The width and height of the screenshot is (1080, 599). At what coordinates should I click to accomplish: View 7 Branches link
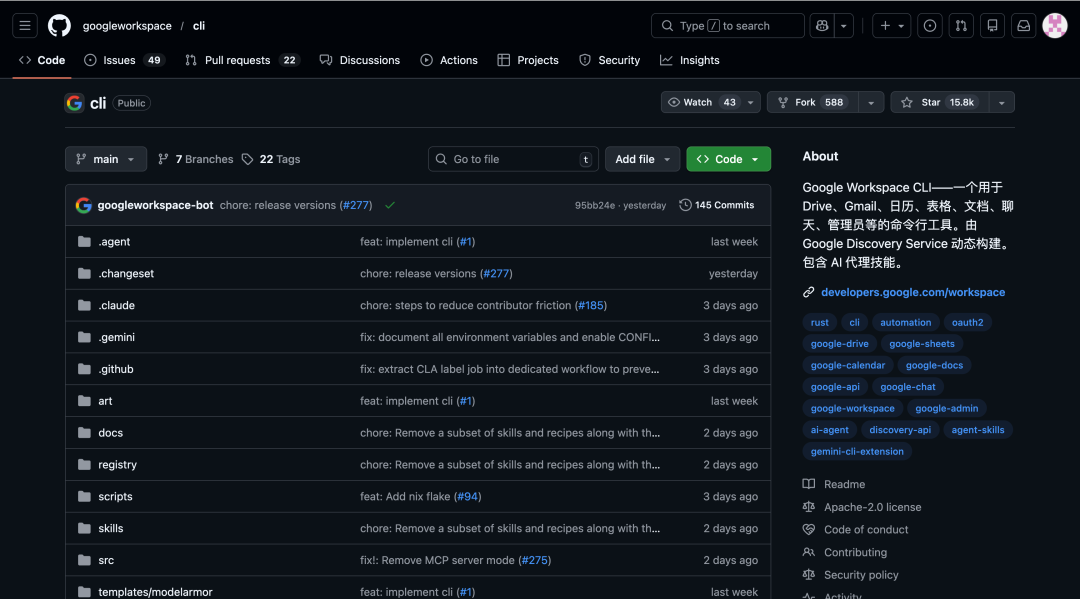click(196, 159)
